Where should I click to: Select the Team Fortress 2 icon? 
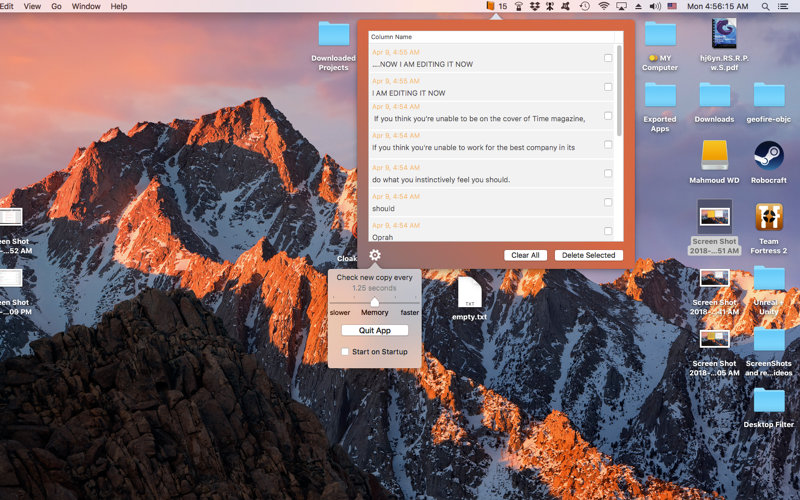769,217
